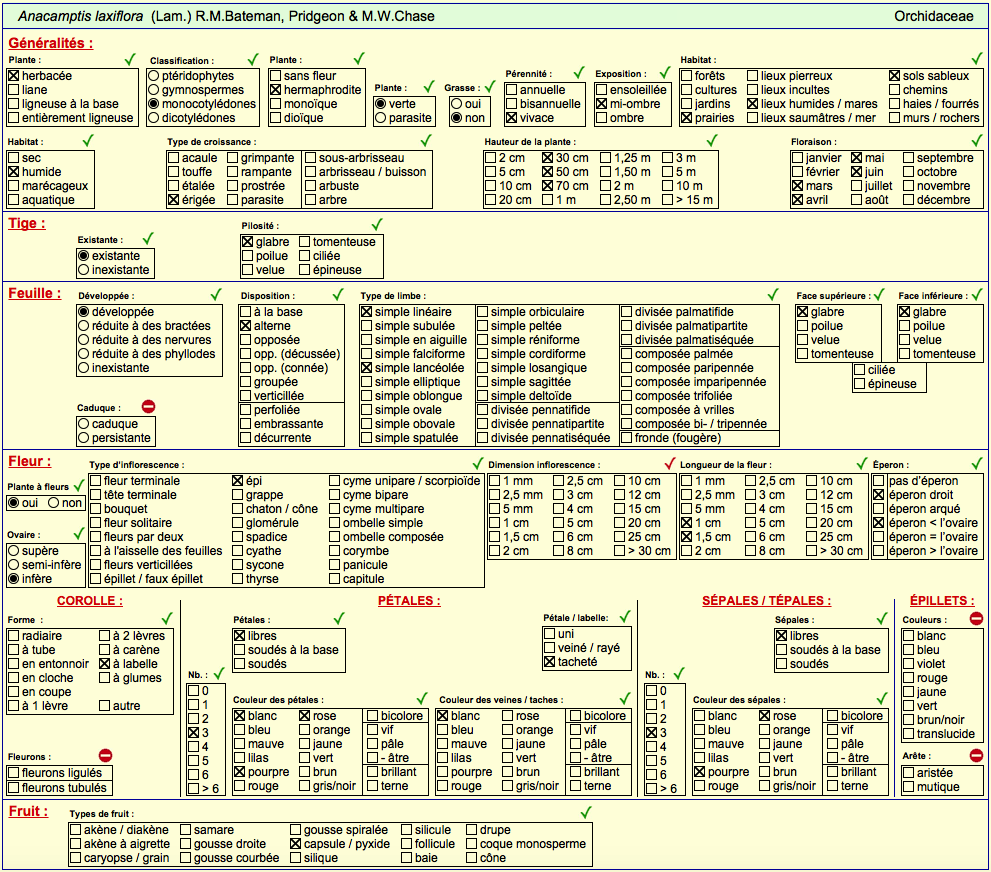The height and width of the screenshot is (872, 991).
Task: Check the grappe inflorescence type
Action: tap(238, 495)
